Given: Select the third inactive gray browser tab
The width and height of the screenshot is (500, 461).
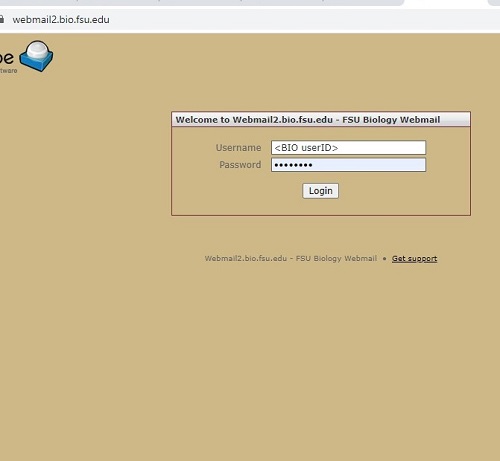Looking at the screenshot, I should point(200,3).
